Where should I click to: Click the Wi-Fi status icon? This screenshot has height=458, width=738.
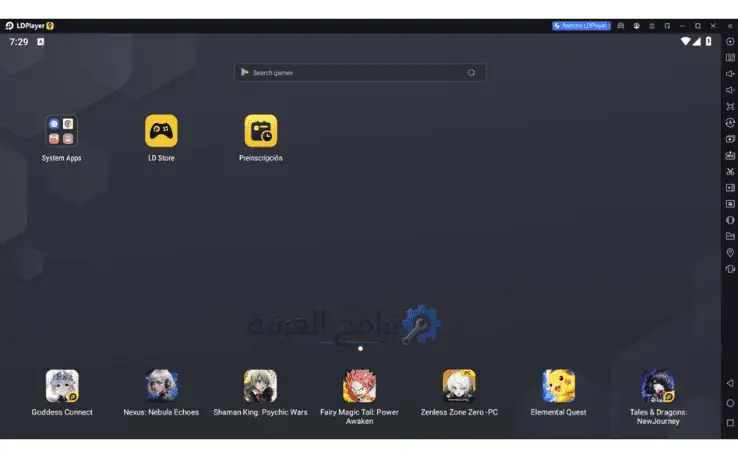point(685,41)
